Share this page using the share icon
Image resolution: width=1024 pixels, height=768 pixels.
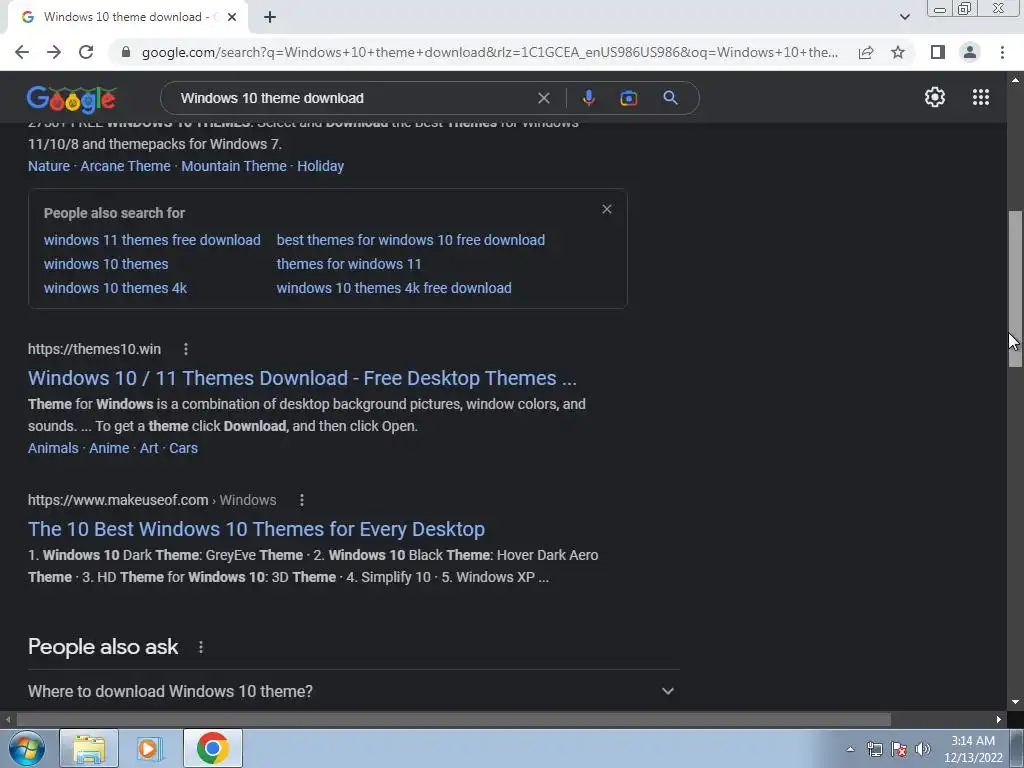(x=866, y=52)
